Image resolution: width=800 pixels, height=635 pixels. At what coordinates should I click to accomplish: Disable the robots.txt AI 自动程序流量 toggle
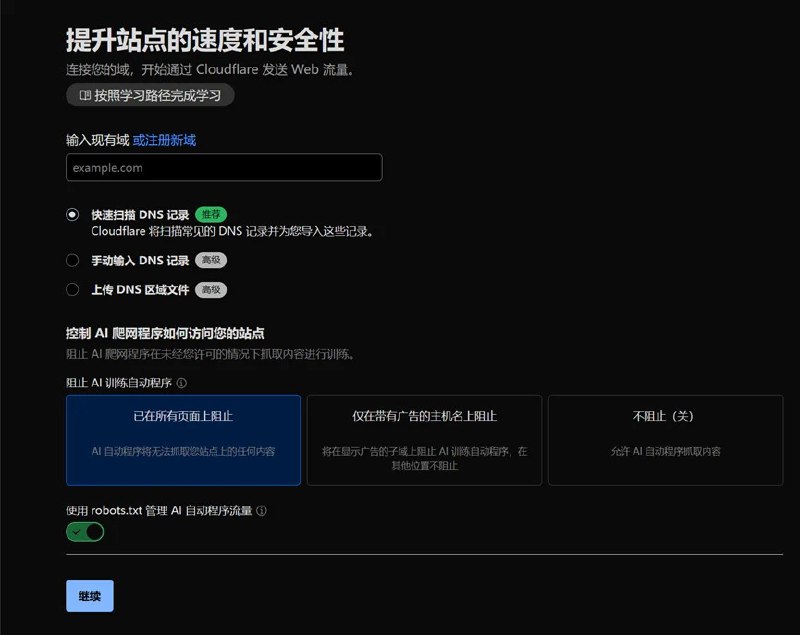[84, 531]
